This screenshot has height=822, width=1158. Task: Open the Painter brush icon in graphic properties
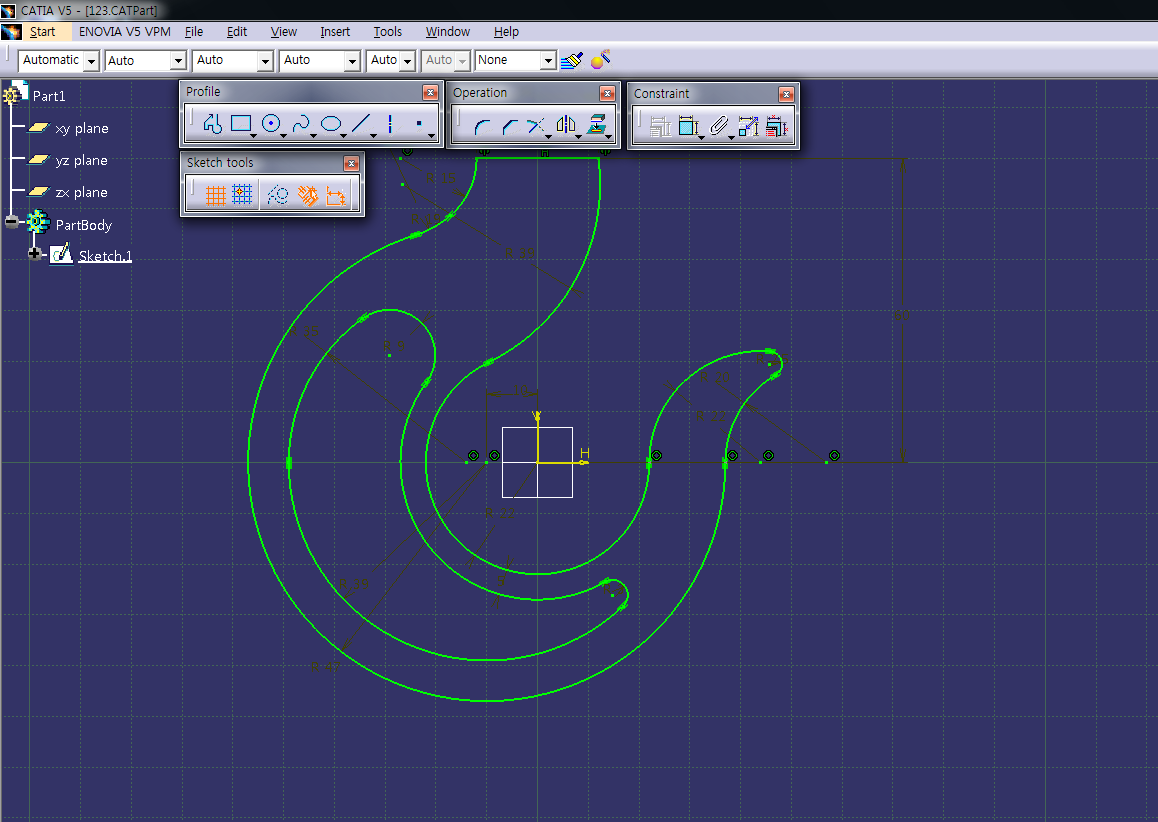pyautogui.click(x=571, y=61)
